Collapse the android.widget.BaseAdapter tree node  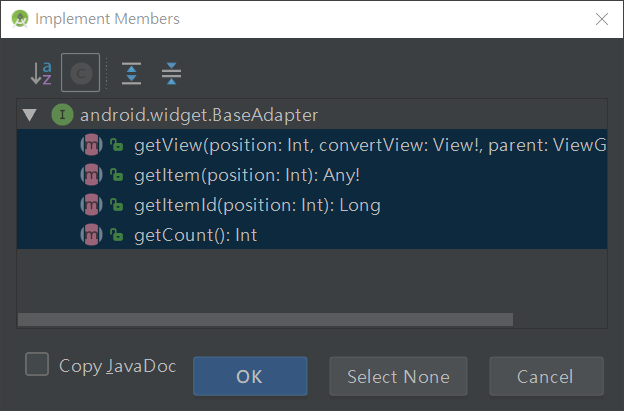(30, 115)
